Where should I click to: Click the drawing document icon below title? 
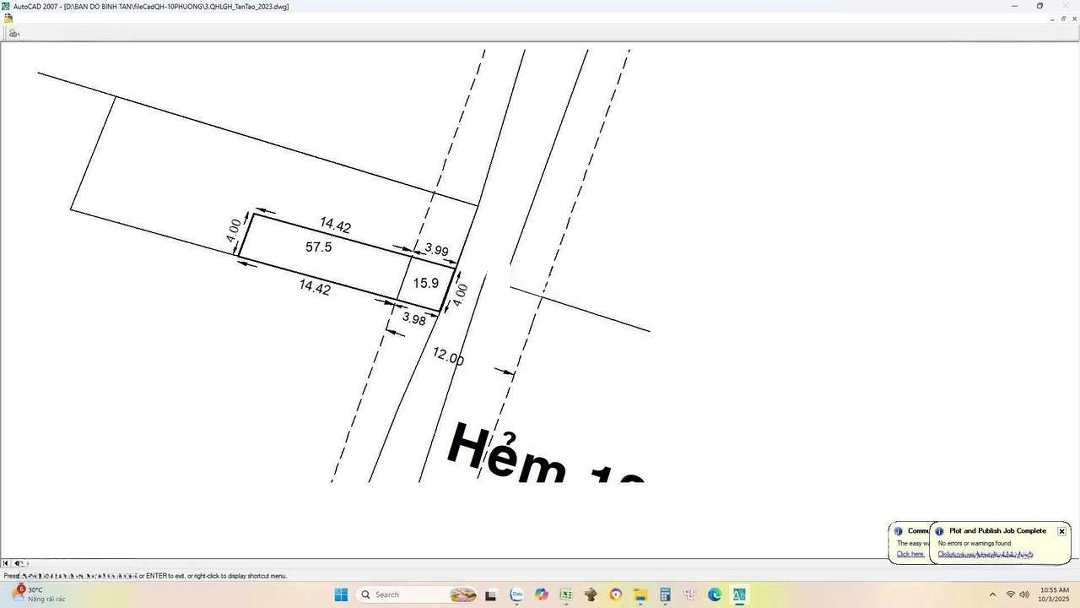8,18
